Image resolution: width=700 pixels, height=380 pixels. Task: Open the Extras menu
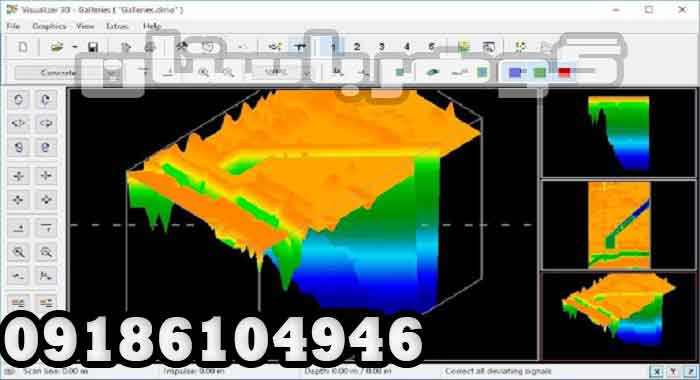(117, 26)
